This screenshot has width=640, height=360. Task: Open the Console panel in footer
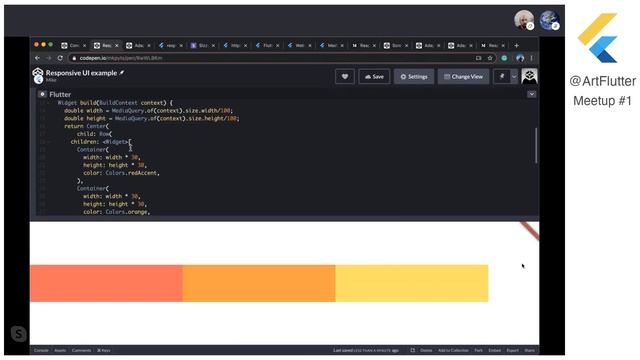[x=41, y=350]
